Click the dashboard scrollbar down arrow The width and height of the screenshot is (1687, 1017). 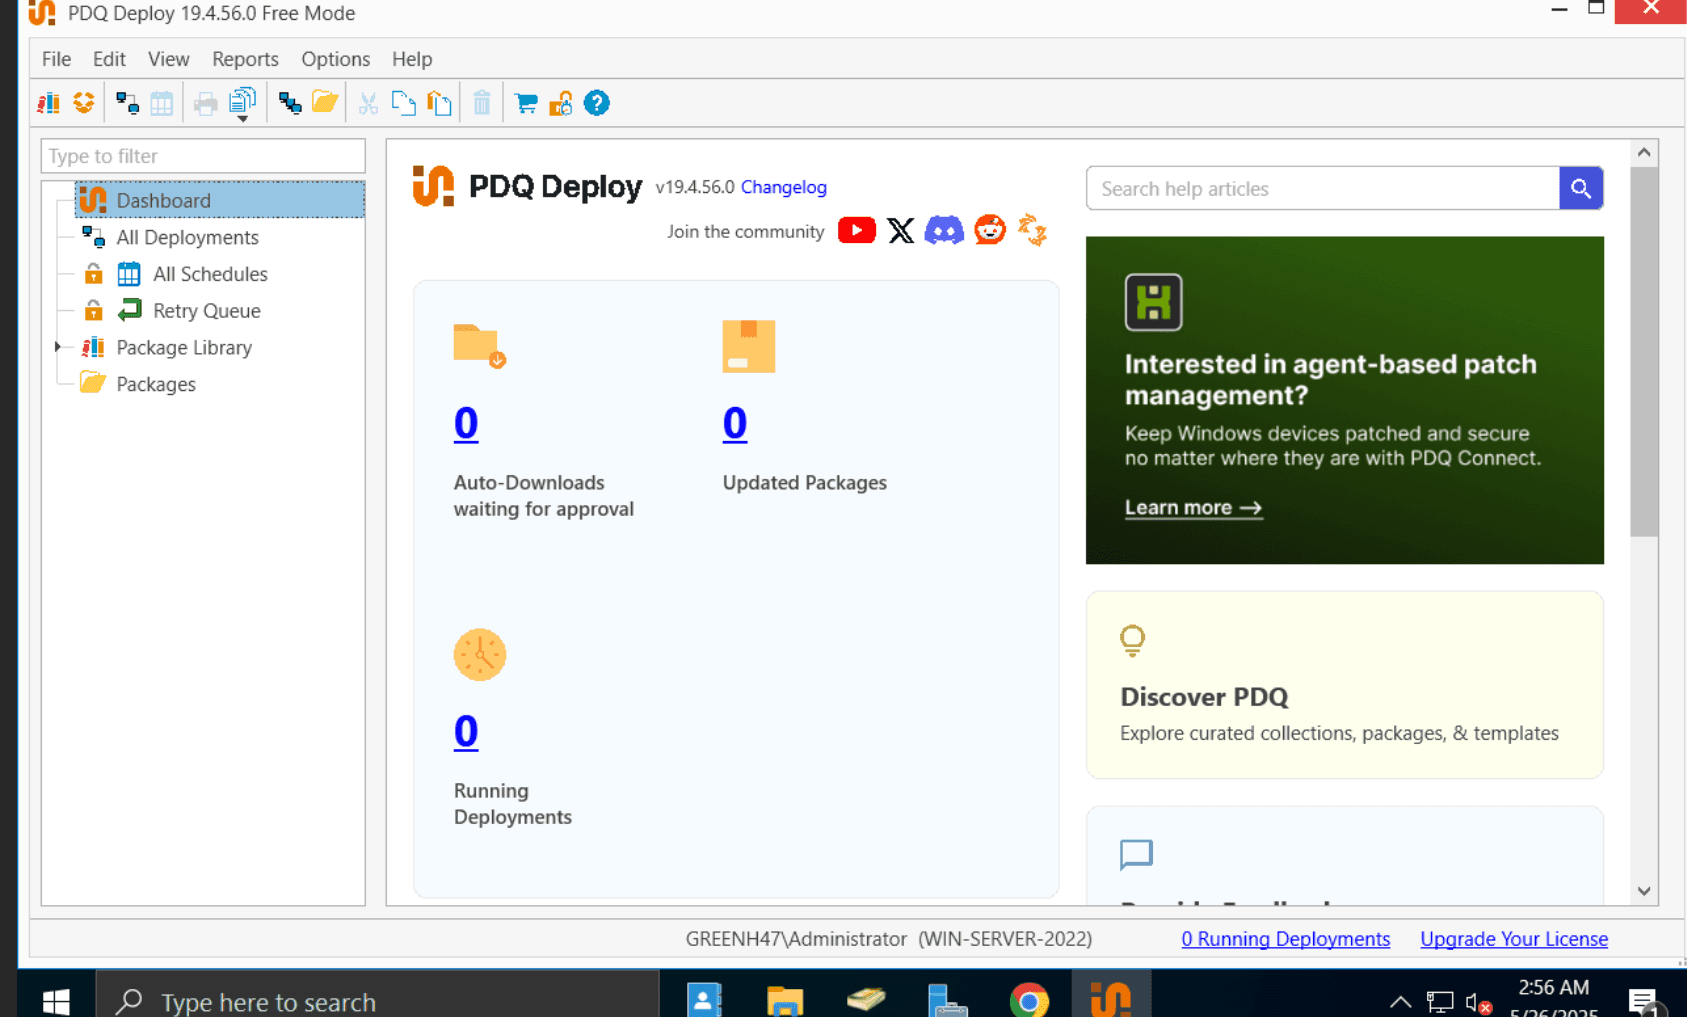(1644, 891)
